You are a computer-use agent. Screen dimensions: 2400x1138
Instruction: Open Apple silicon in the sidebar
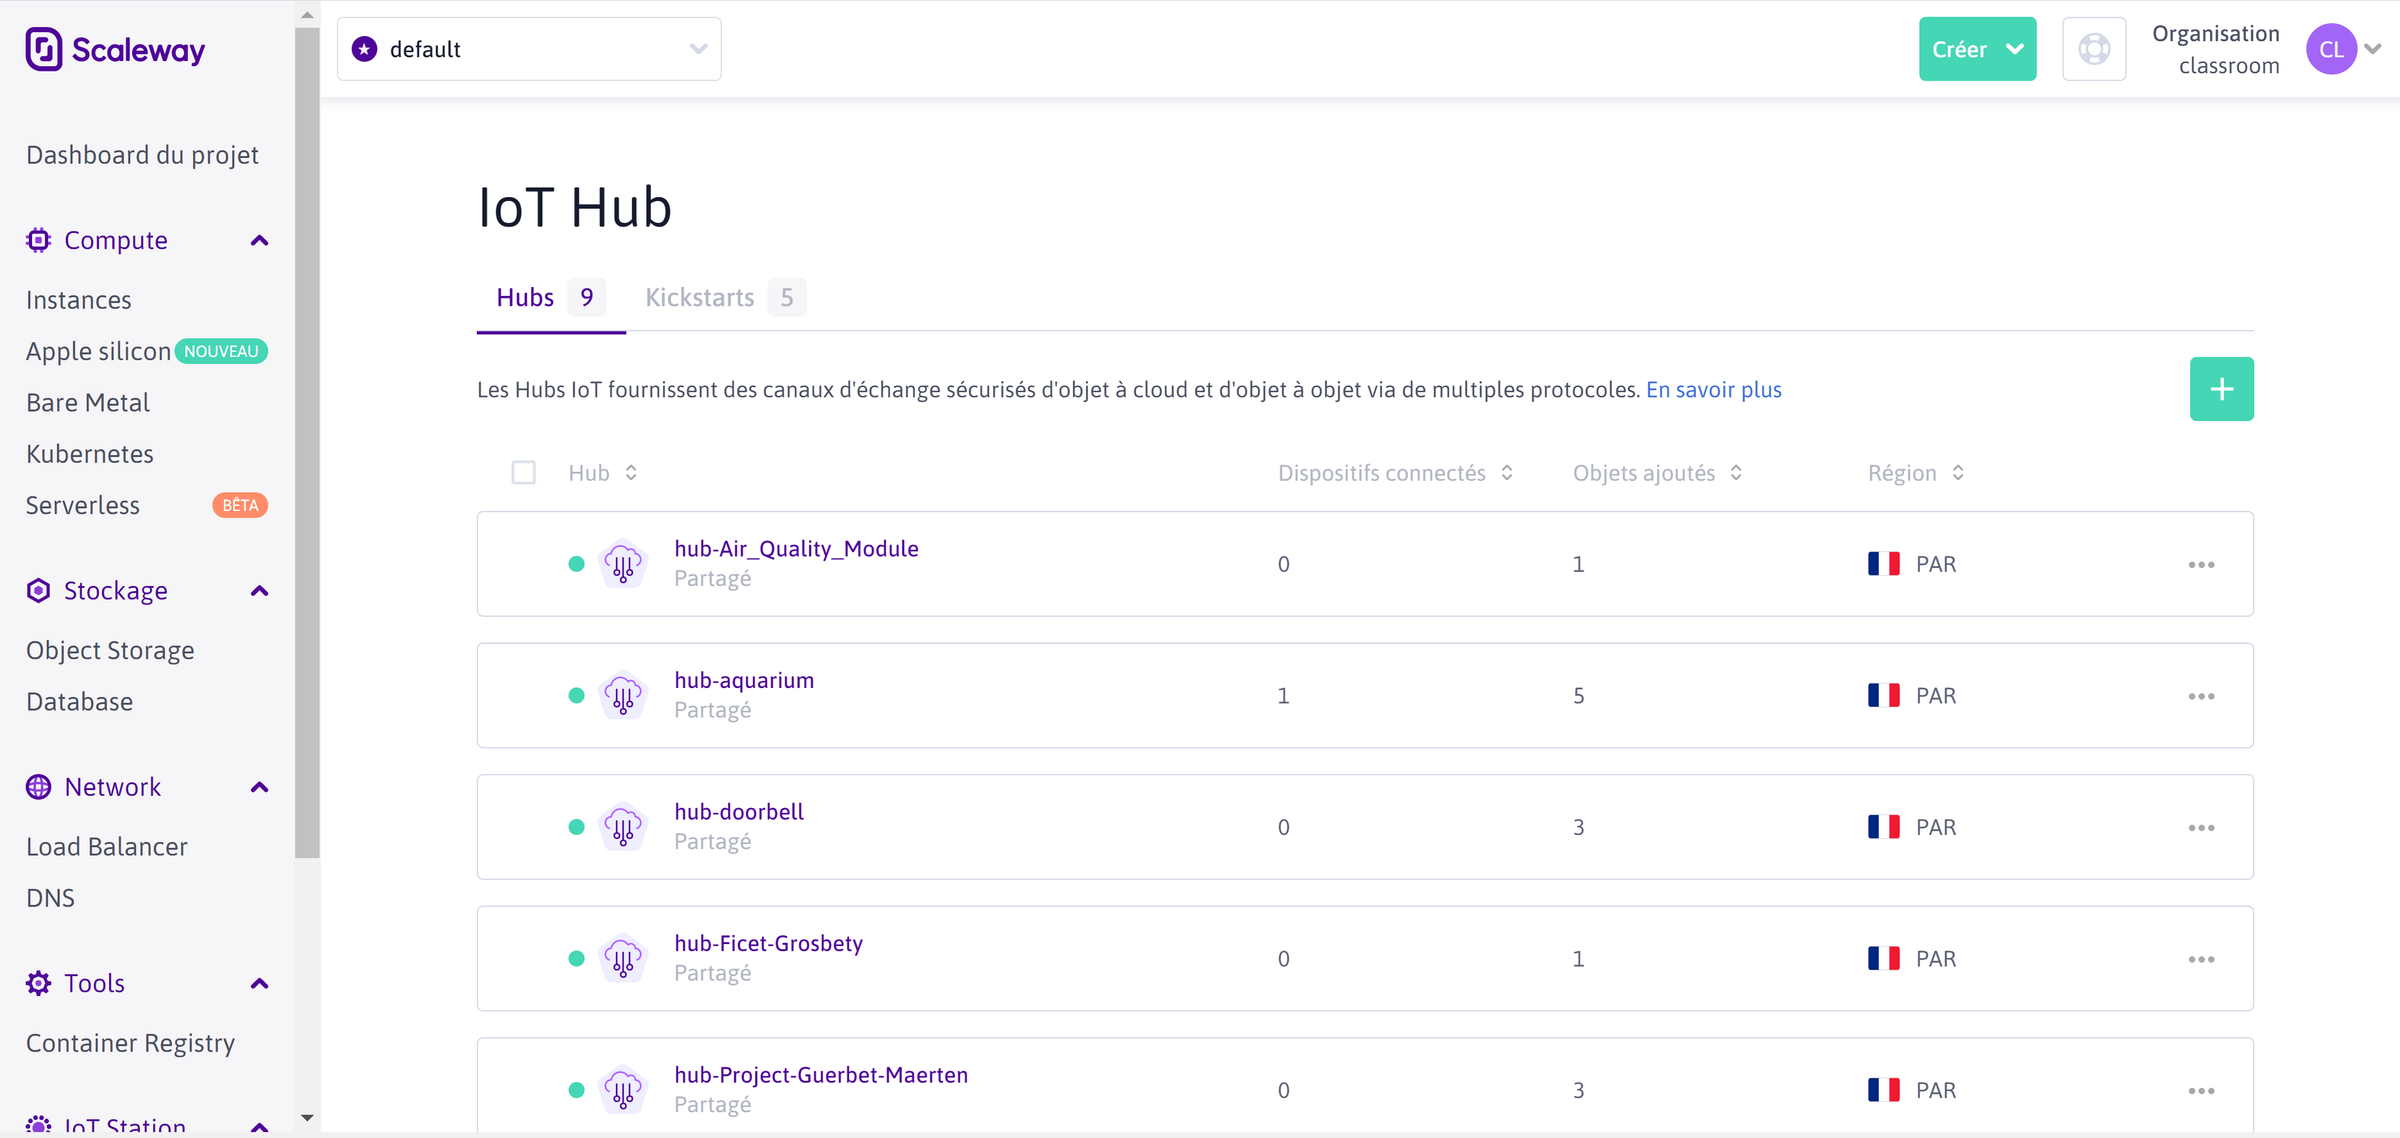98,351
